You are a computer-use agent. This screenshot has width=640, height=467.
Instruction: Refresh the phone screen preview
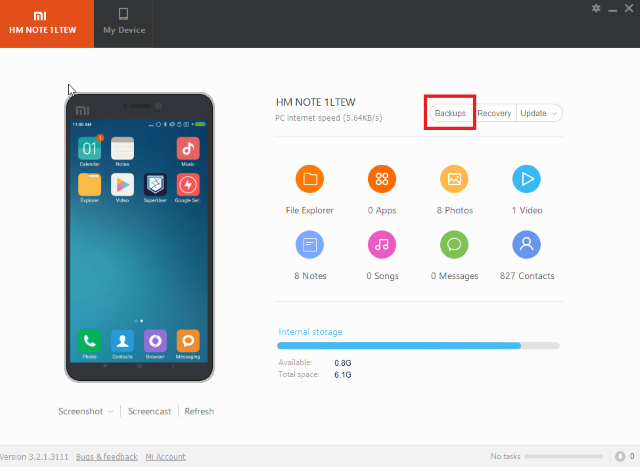pyautogui.click(x=199, y=411)
